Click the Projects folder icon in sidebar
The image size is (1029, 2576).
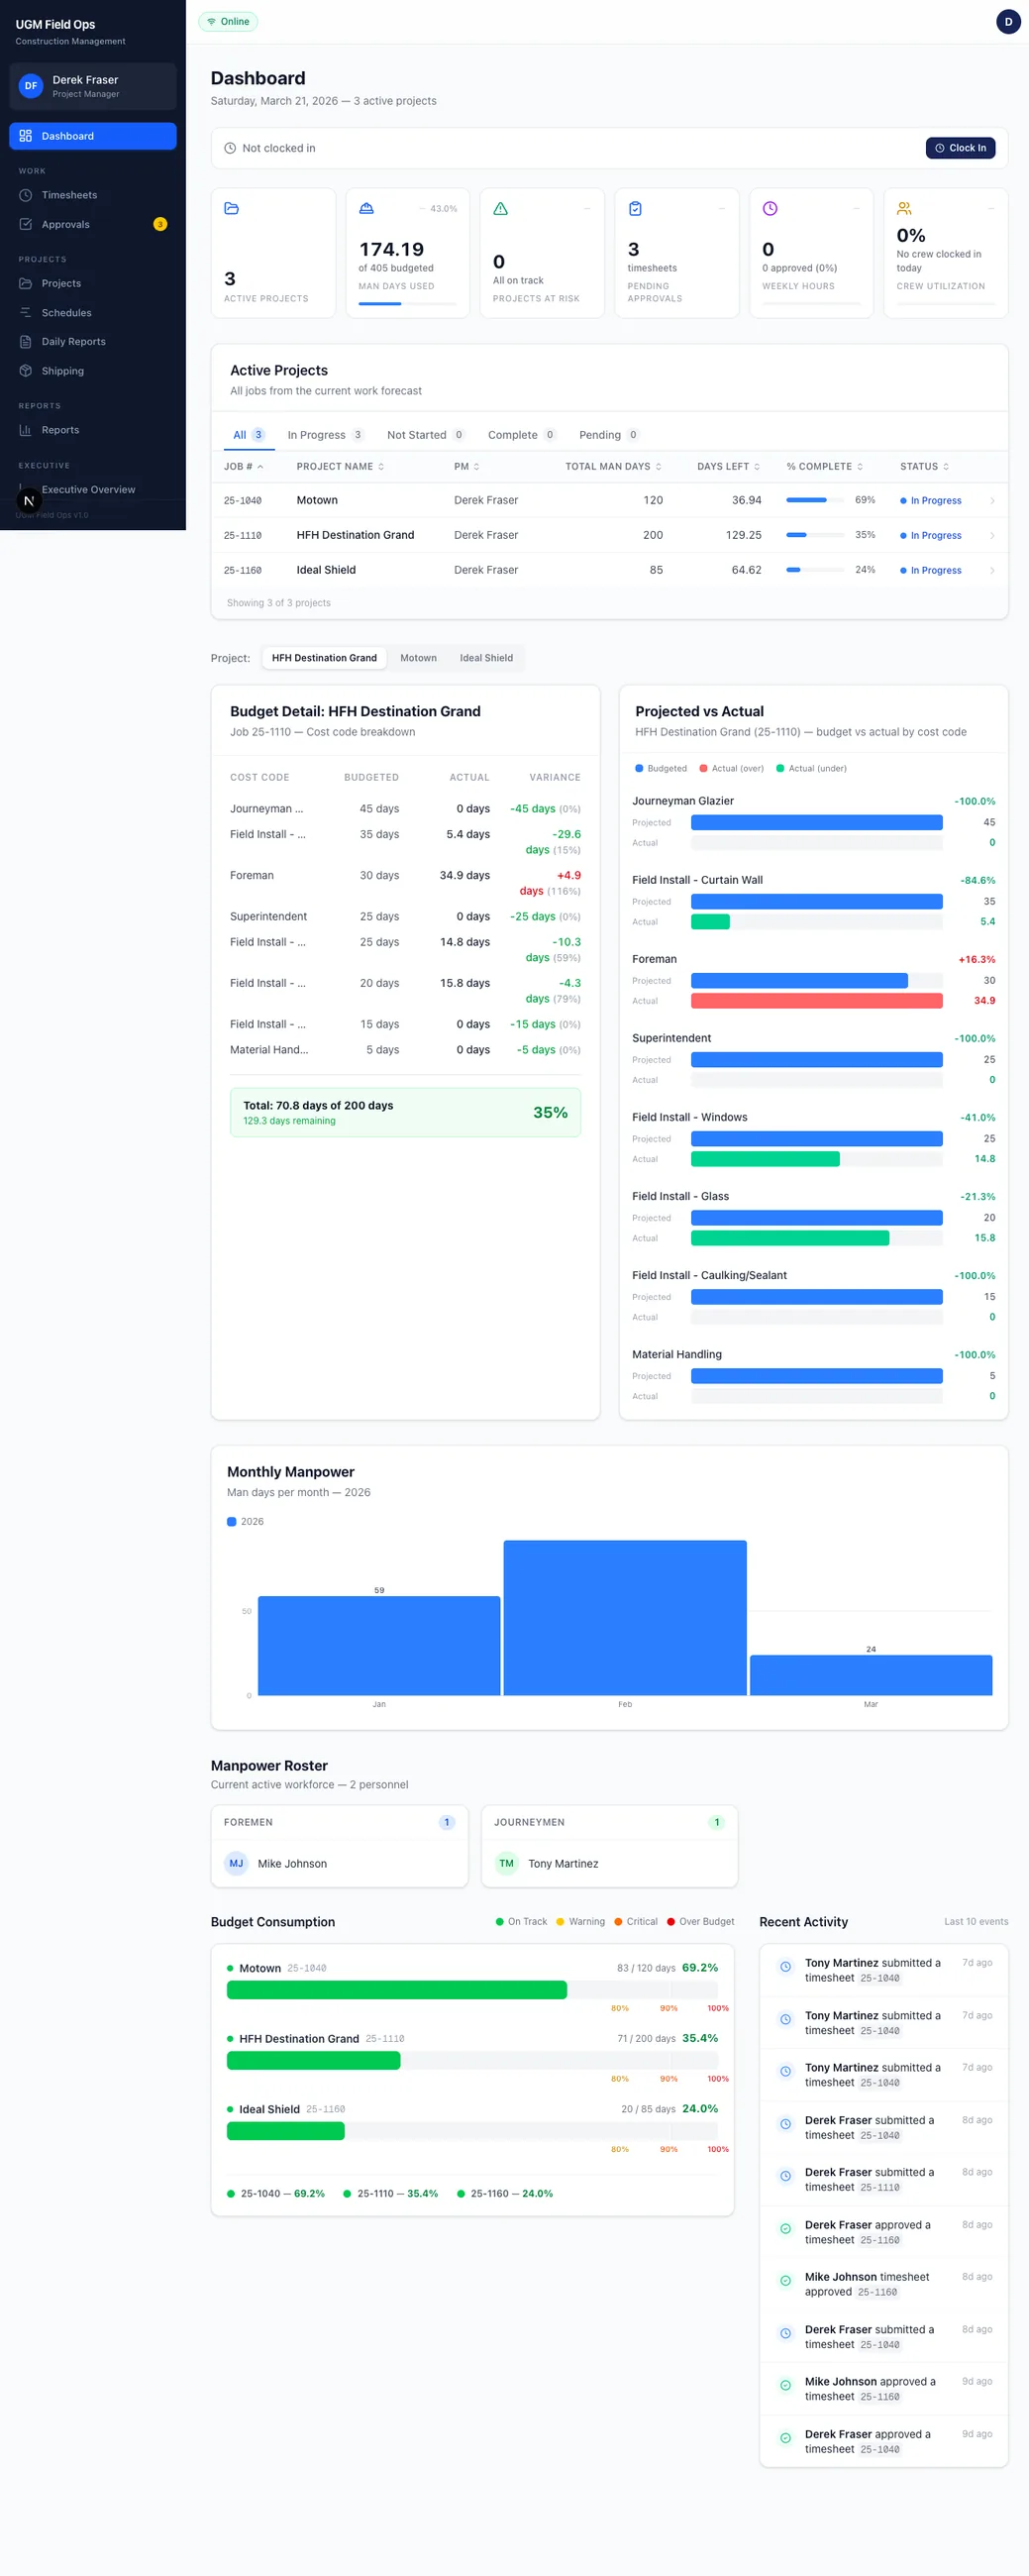[x=26, y=283]
